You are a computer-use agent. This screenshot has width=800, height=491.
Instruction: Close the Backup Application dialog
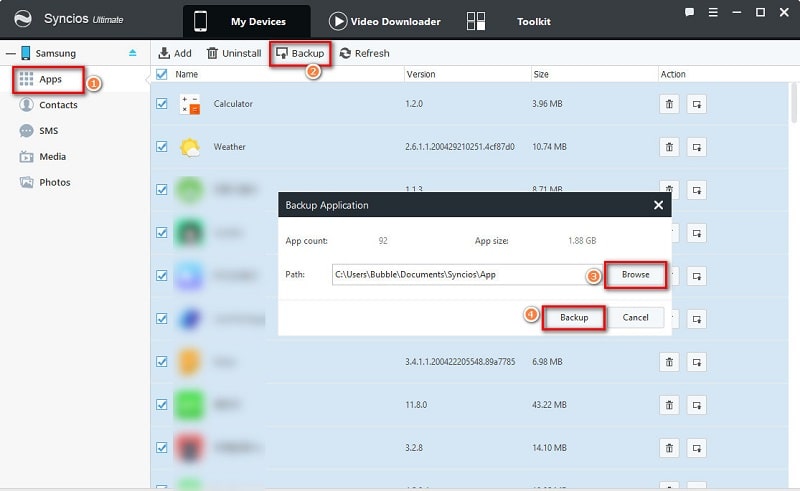tap(658, 205)
